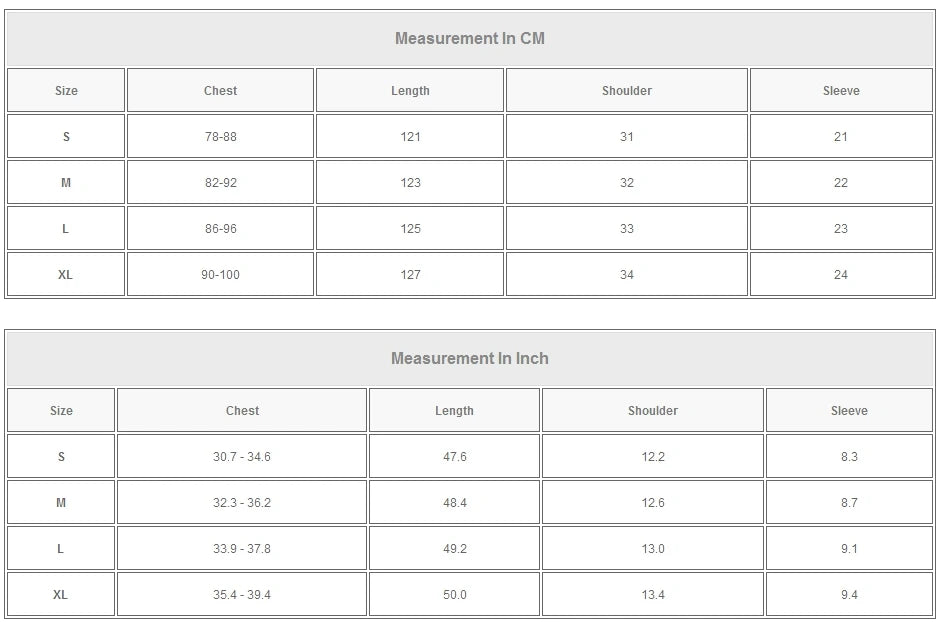This screenshot has width=942, height=623.
Task: Click the 48.4 length cell
Action: pyautogui.click(x=454, y=503)
